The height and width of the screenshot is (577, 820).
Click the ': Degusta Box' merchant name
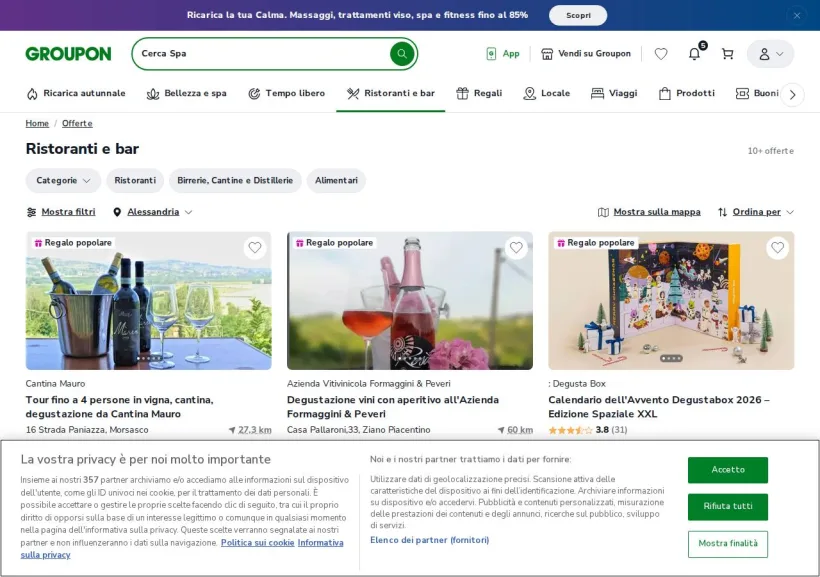tap(577, 383)
